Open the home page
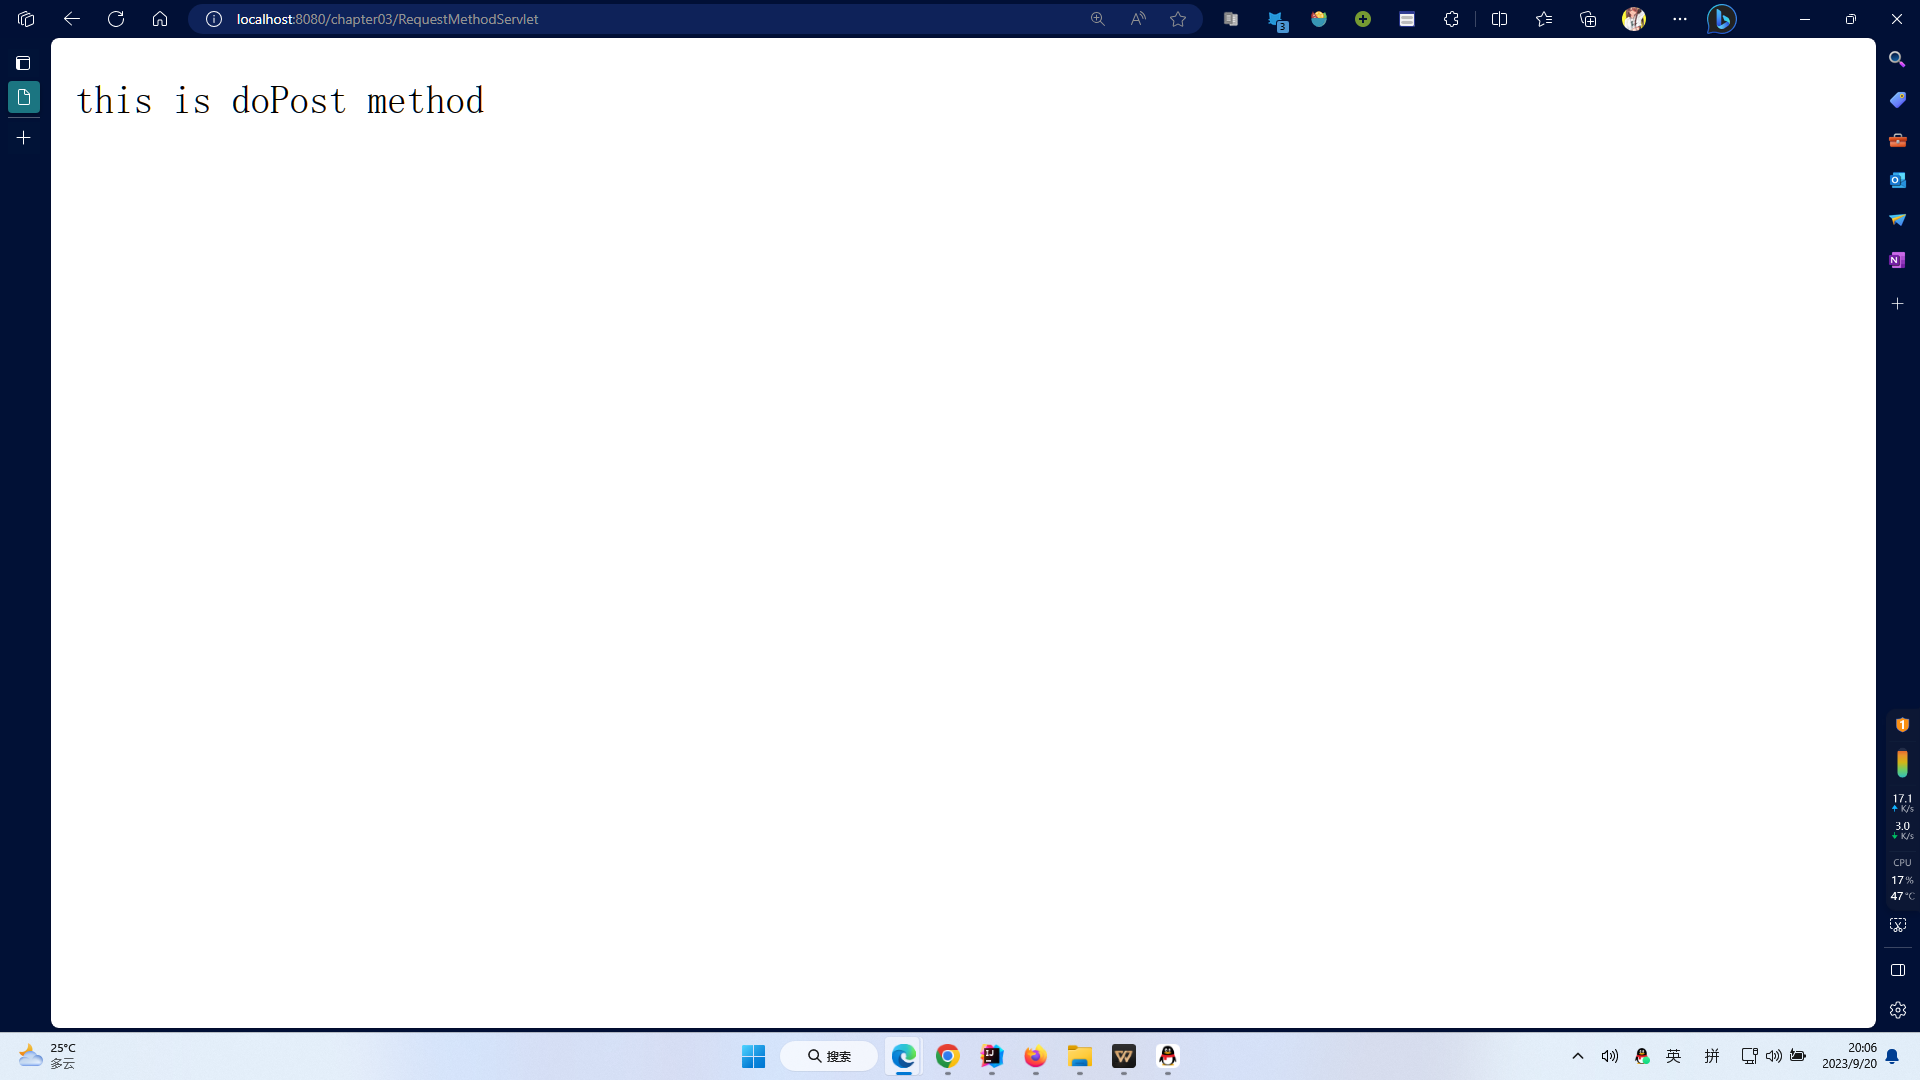This screenshot has height=1080, width=1920. click(x=160, y=19)
